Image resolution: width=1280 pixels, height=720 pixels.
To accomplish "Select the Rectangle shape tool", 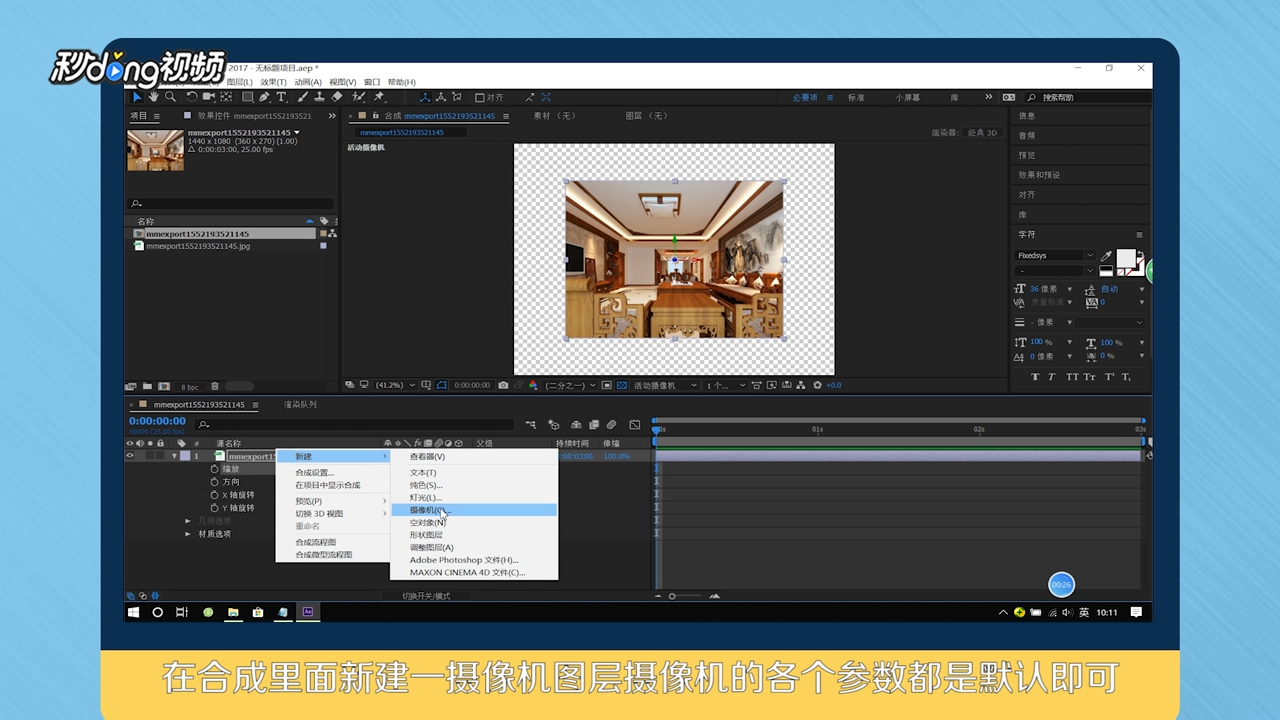I will (x=246, y=97).
